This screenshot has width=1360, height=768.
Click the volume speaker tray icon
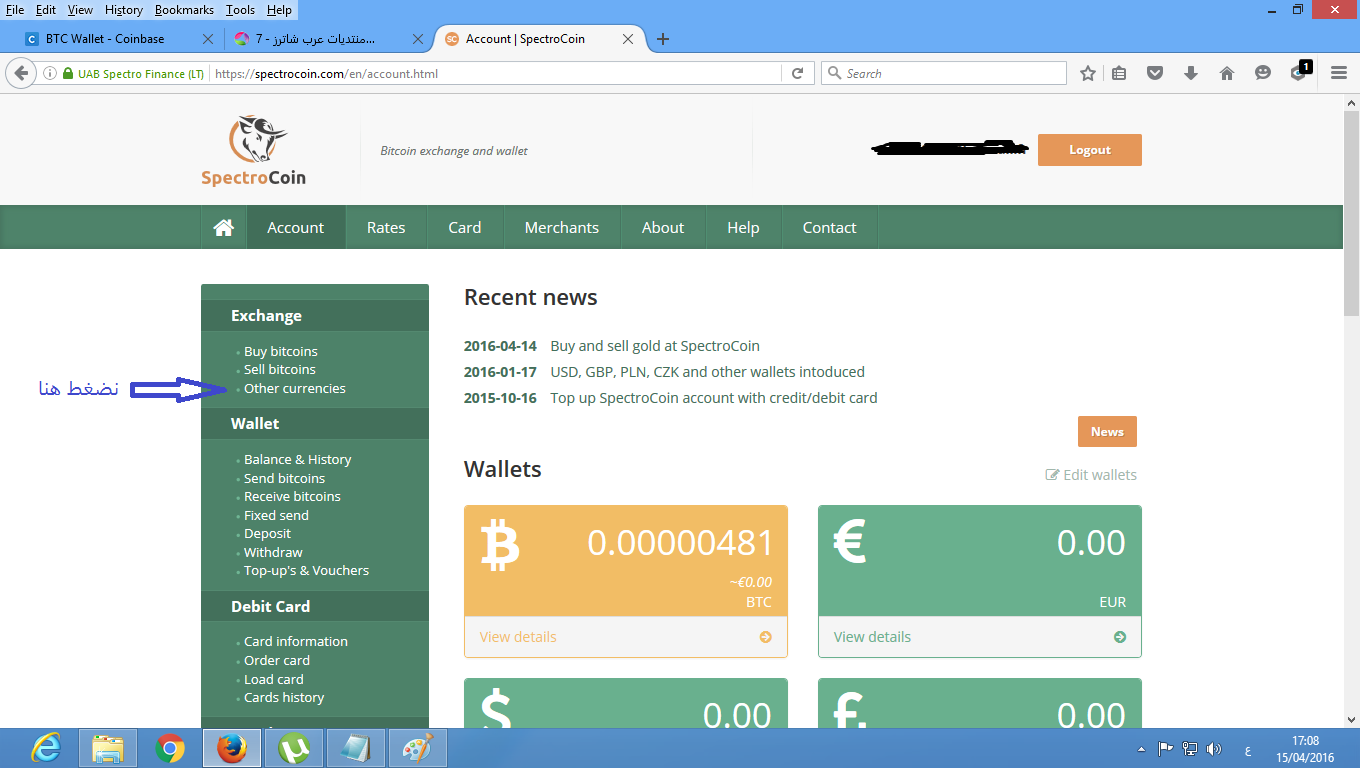pos(1214,748)
